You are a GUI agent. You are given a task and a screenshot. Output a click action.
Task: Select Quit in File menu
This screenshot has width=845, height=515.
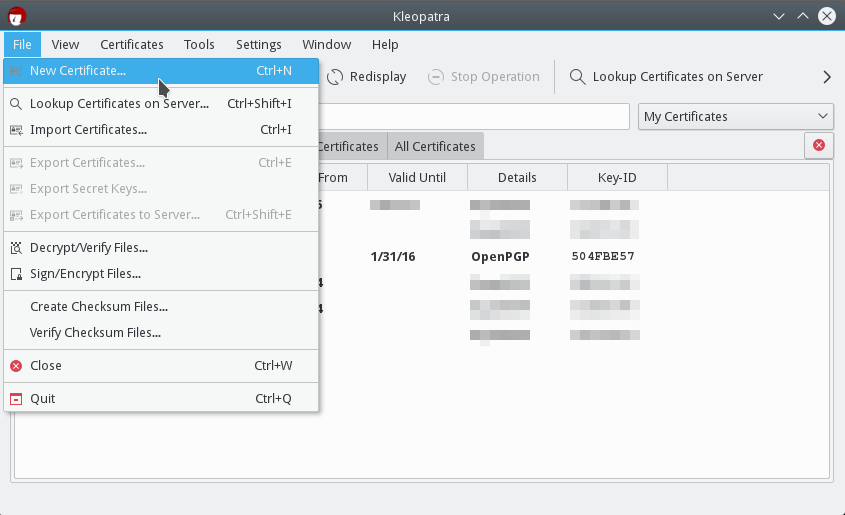161,399
